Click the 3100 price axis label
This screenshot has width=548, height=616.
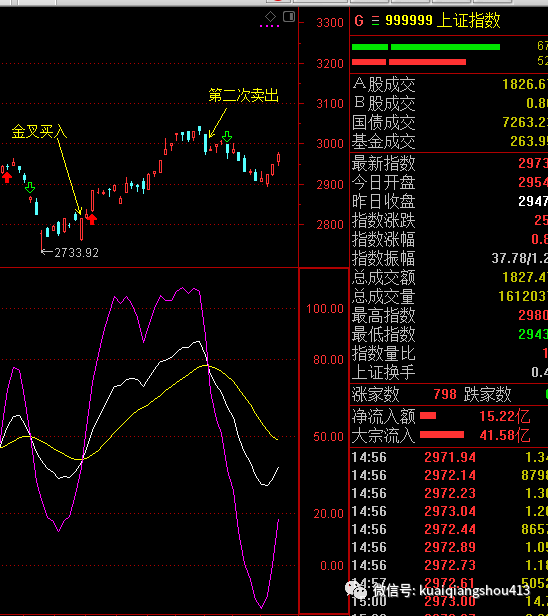[x=330, y=104]
